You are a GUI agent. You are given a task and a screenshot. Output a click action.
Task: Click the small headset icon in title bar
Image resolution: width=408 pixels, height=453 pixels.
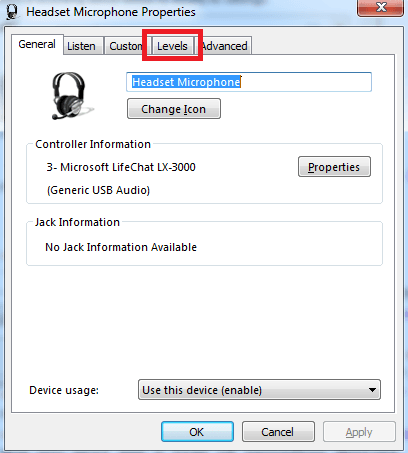tap(12, 12)
